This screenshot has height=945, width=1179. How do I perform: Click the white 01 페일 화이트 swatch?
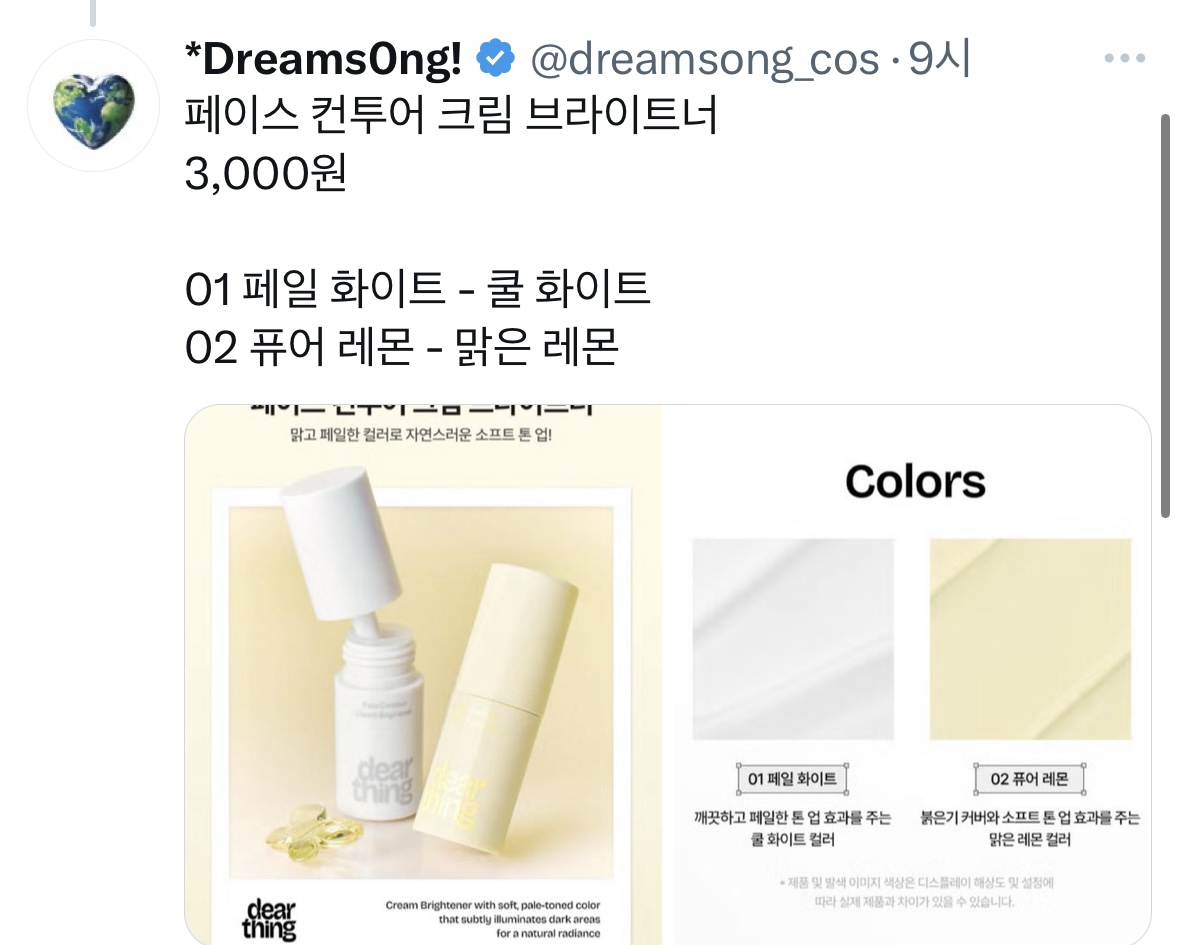(793, 639)
